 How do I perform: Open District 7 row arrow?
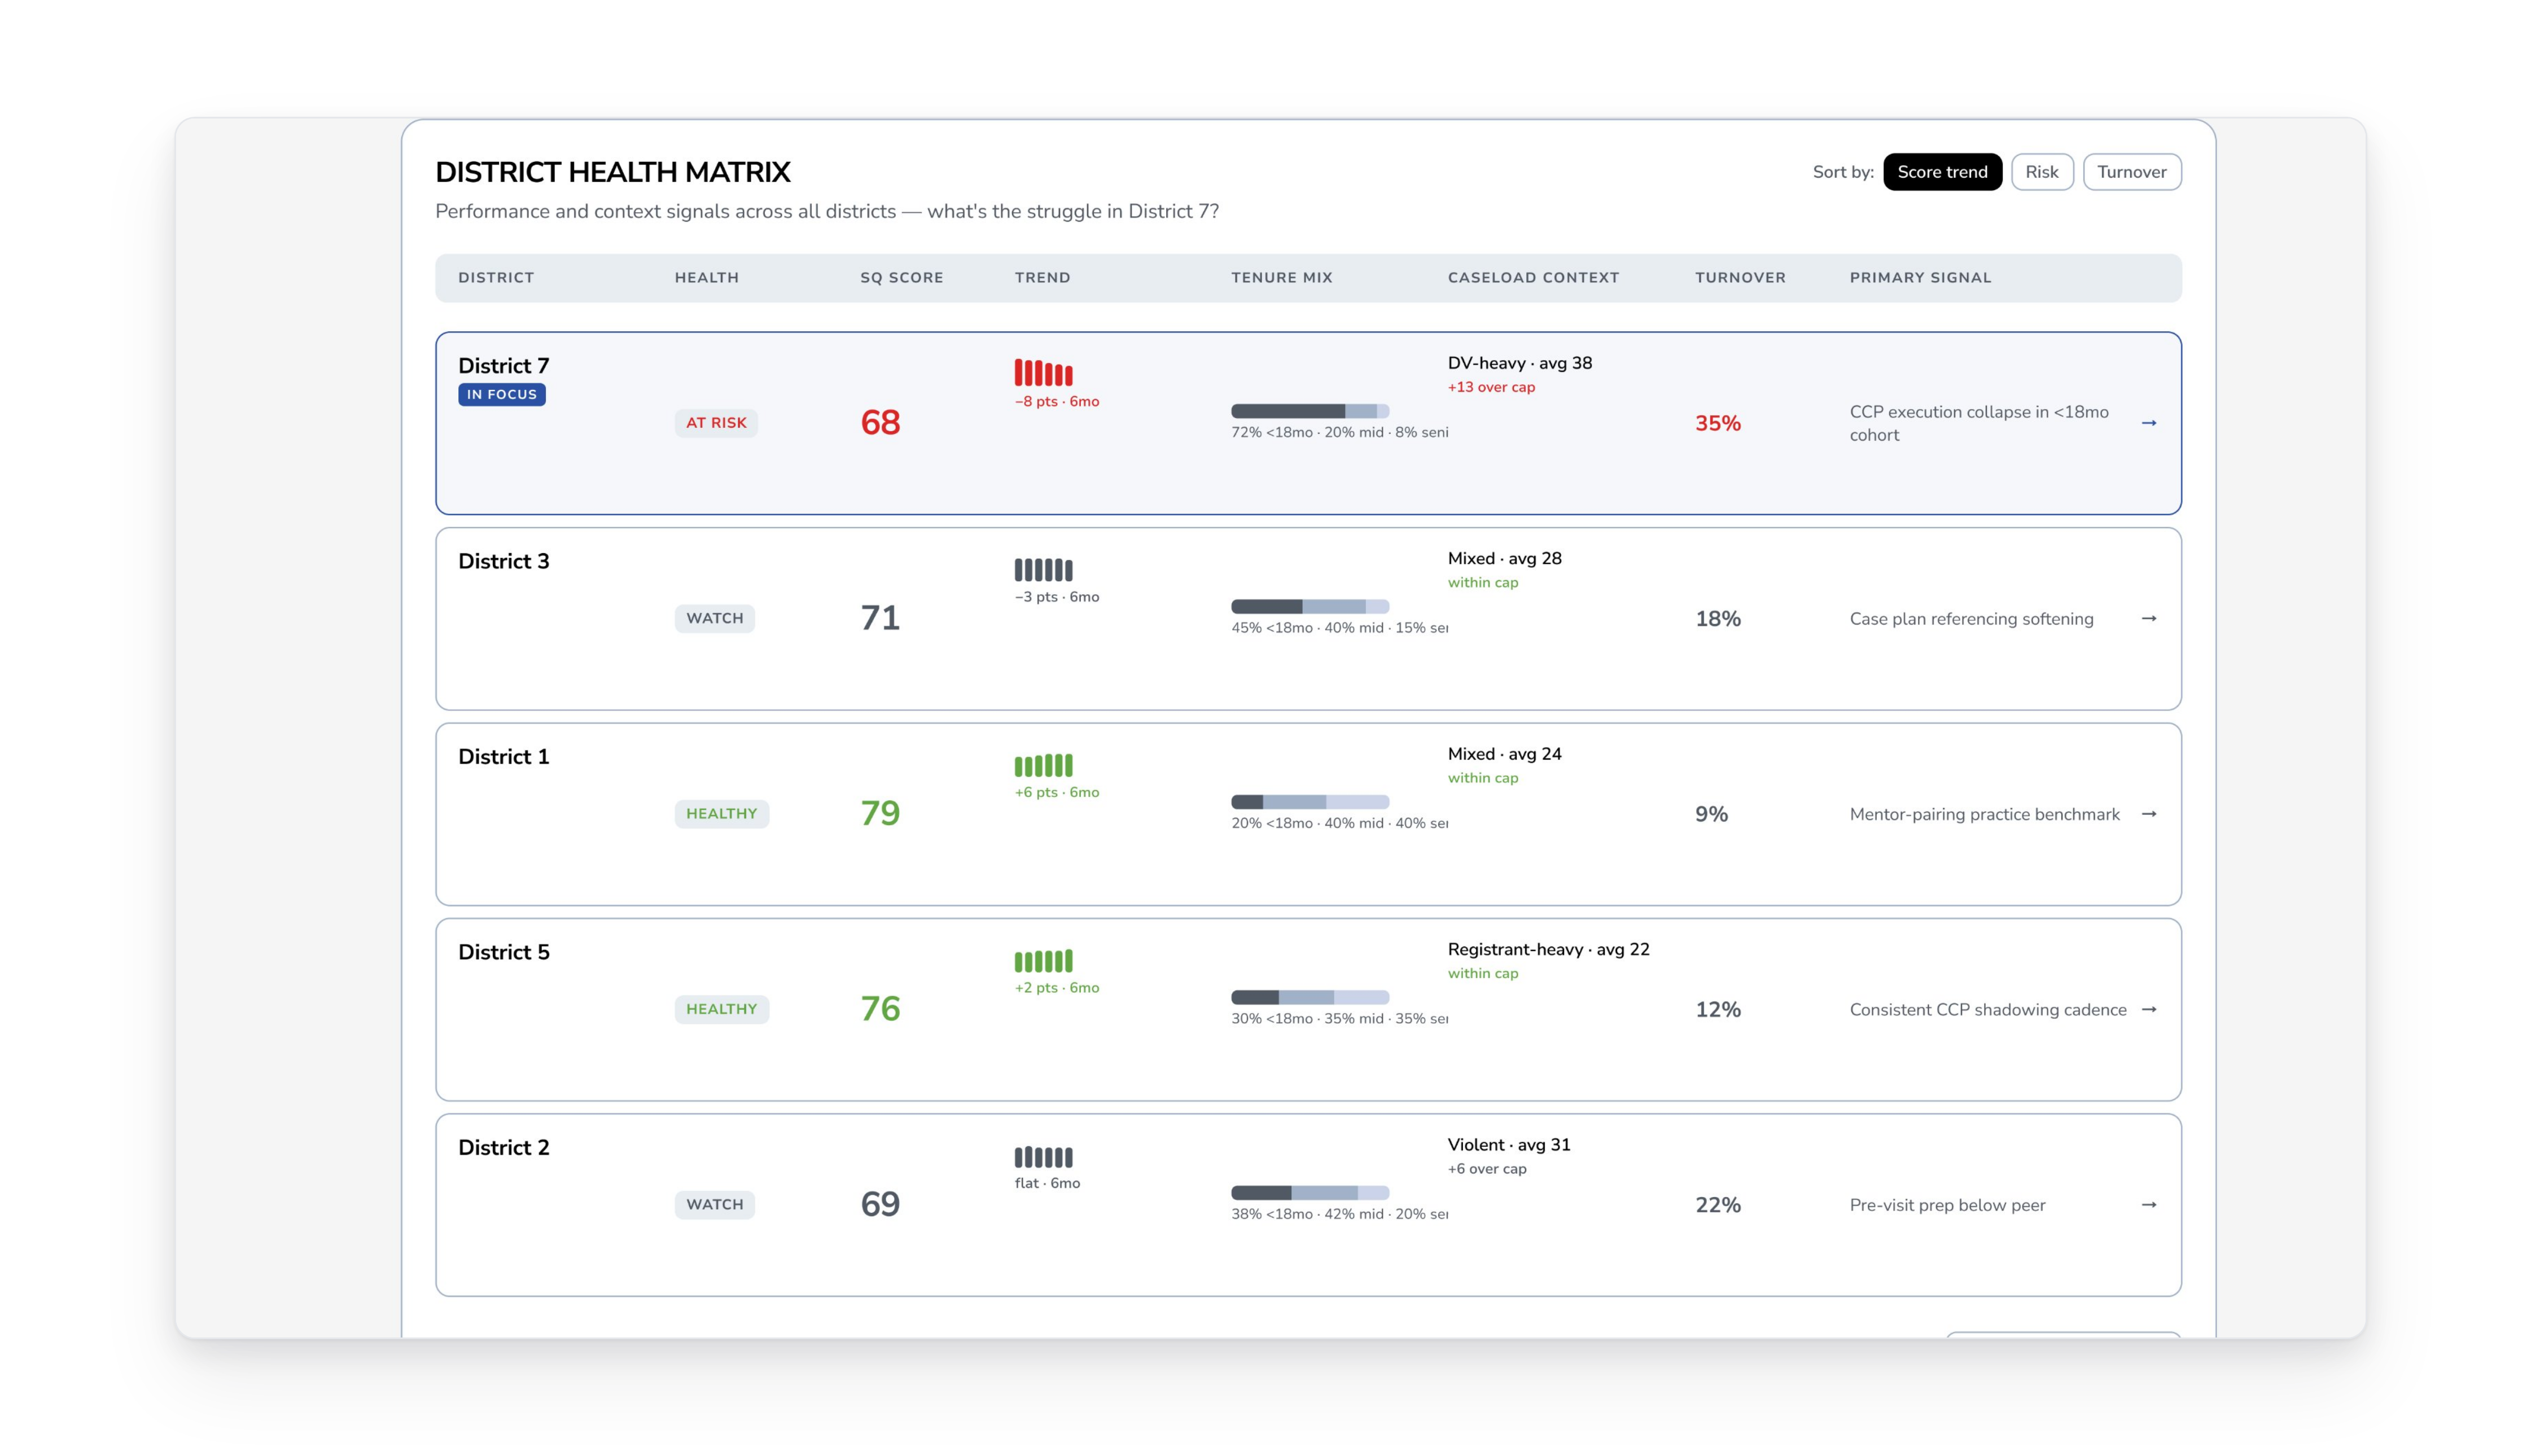[2148, 423]
